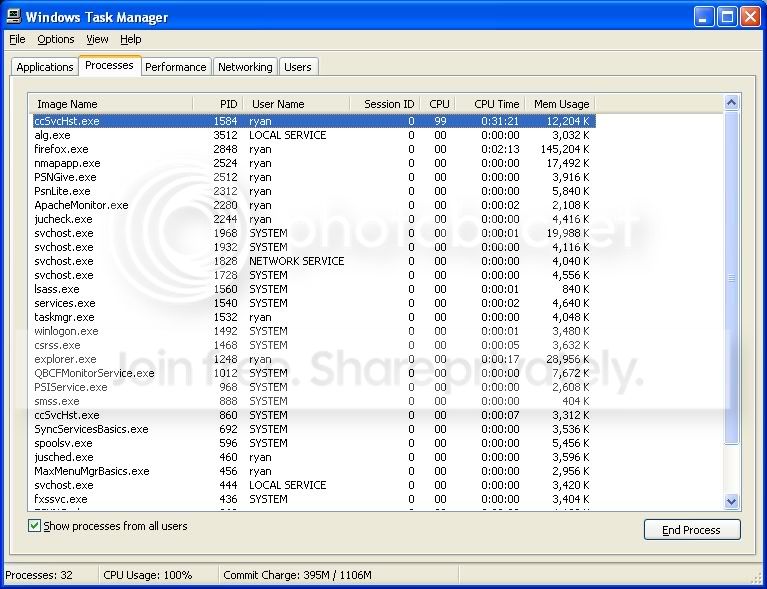The width and height of the screenshot is (767, 589).
Task: Select svchost.exe run by NETWORK SERVICE
Action: coord(314,261)
